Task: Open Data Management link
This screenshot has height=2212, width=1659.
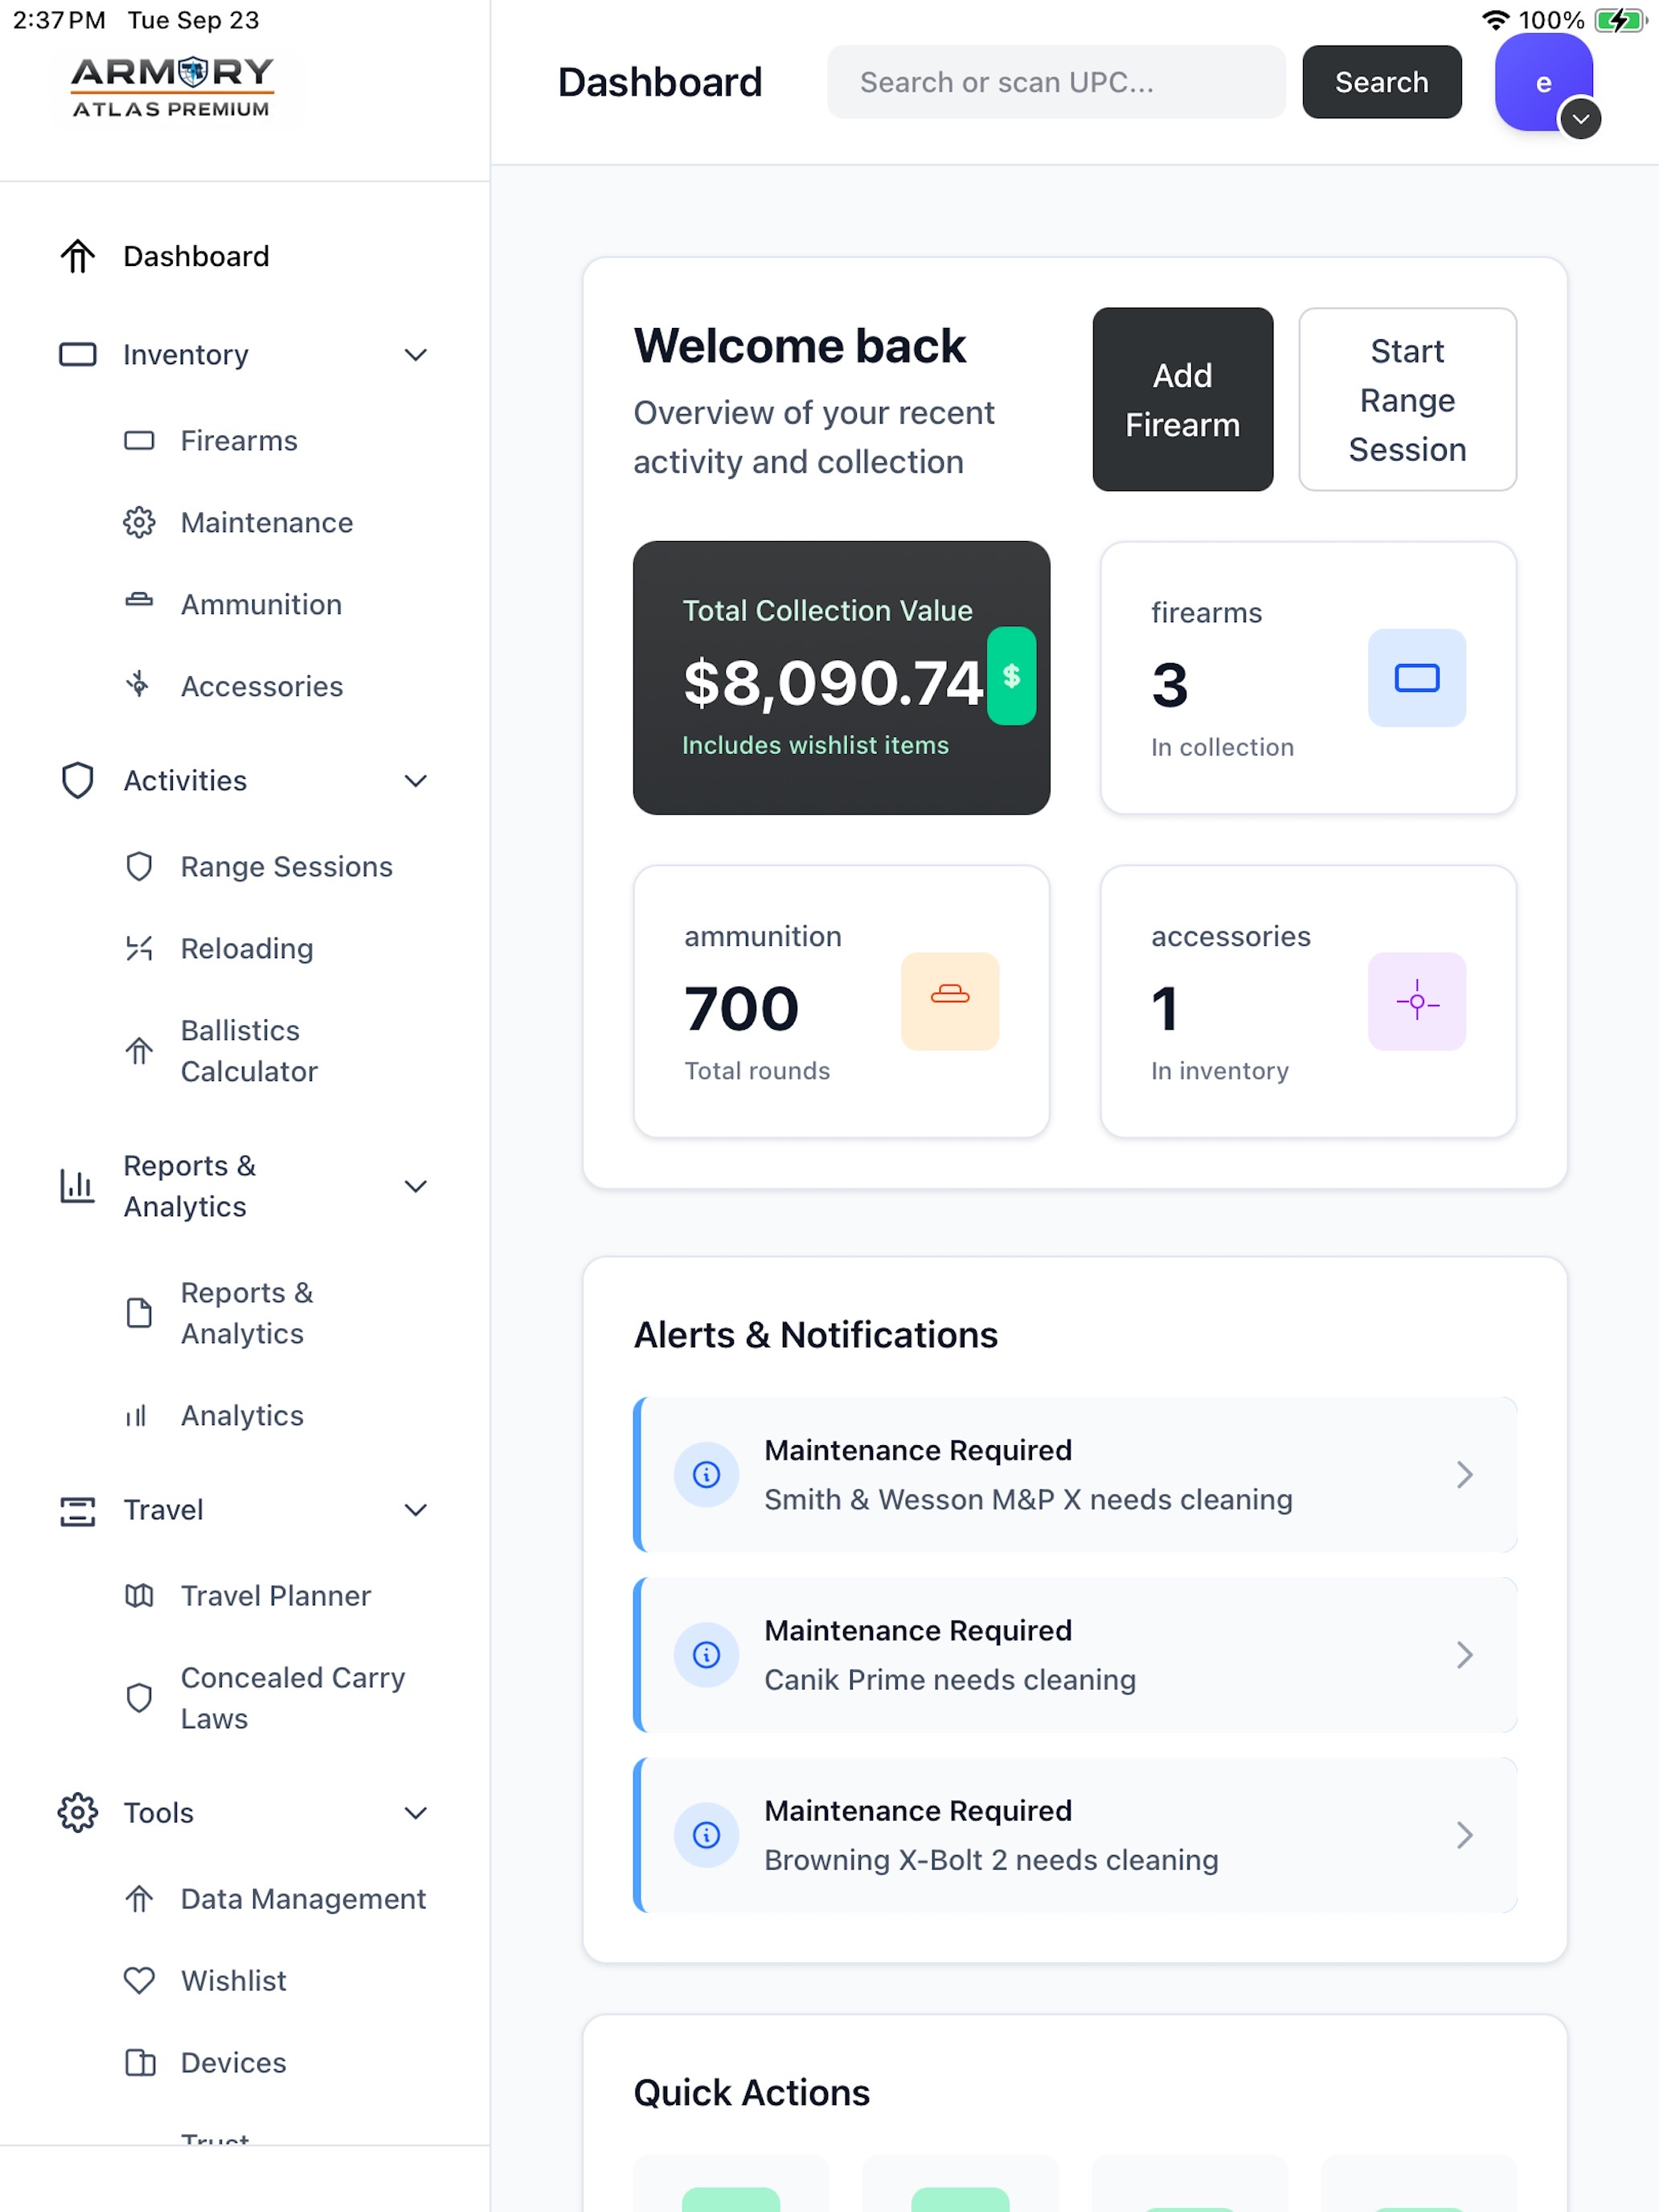Action: [303, 1899]
